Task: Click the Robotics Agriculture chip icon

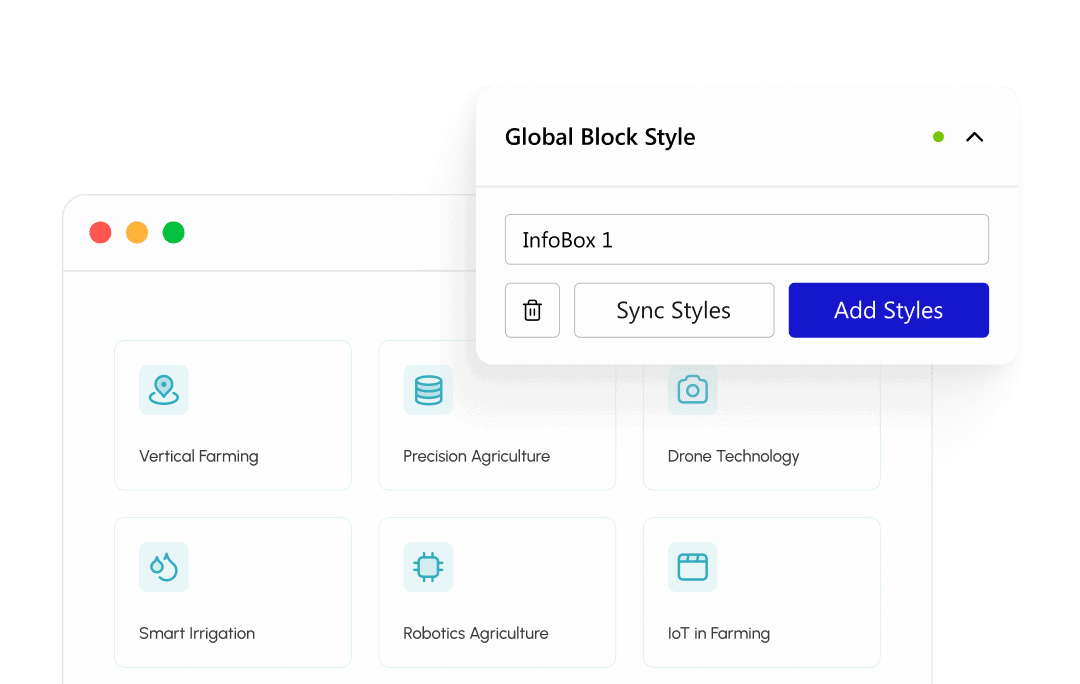Action: (x=428, y=567)
